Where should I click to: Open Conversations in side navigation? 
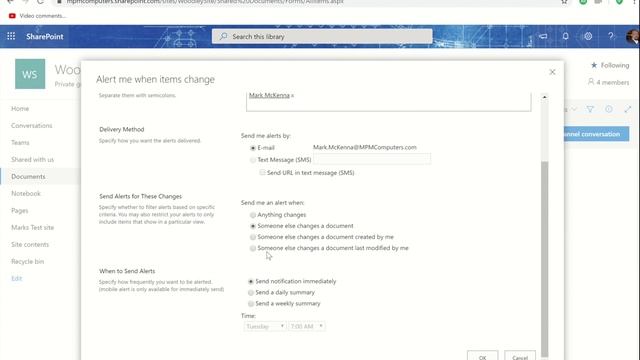coord(31,125)
